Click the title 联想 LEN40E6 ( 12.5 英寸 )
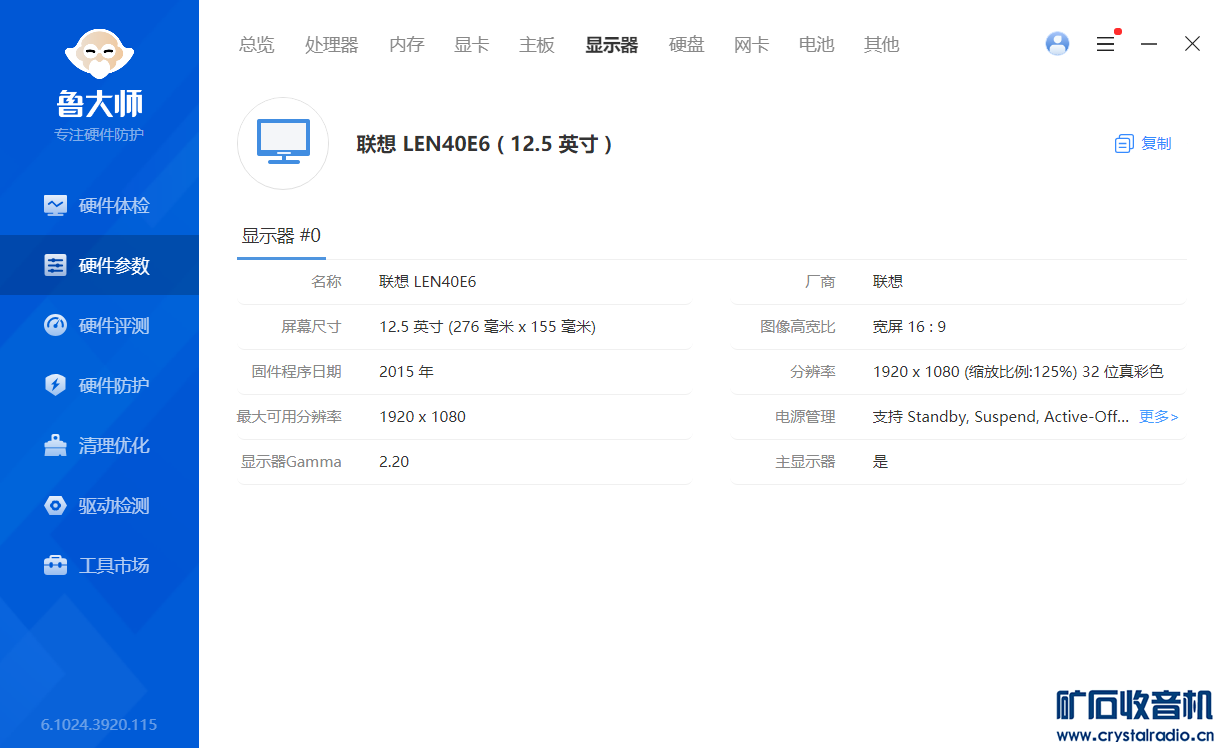Screen dimensions: 1222x748 (485, 144)
